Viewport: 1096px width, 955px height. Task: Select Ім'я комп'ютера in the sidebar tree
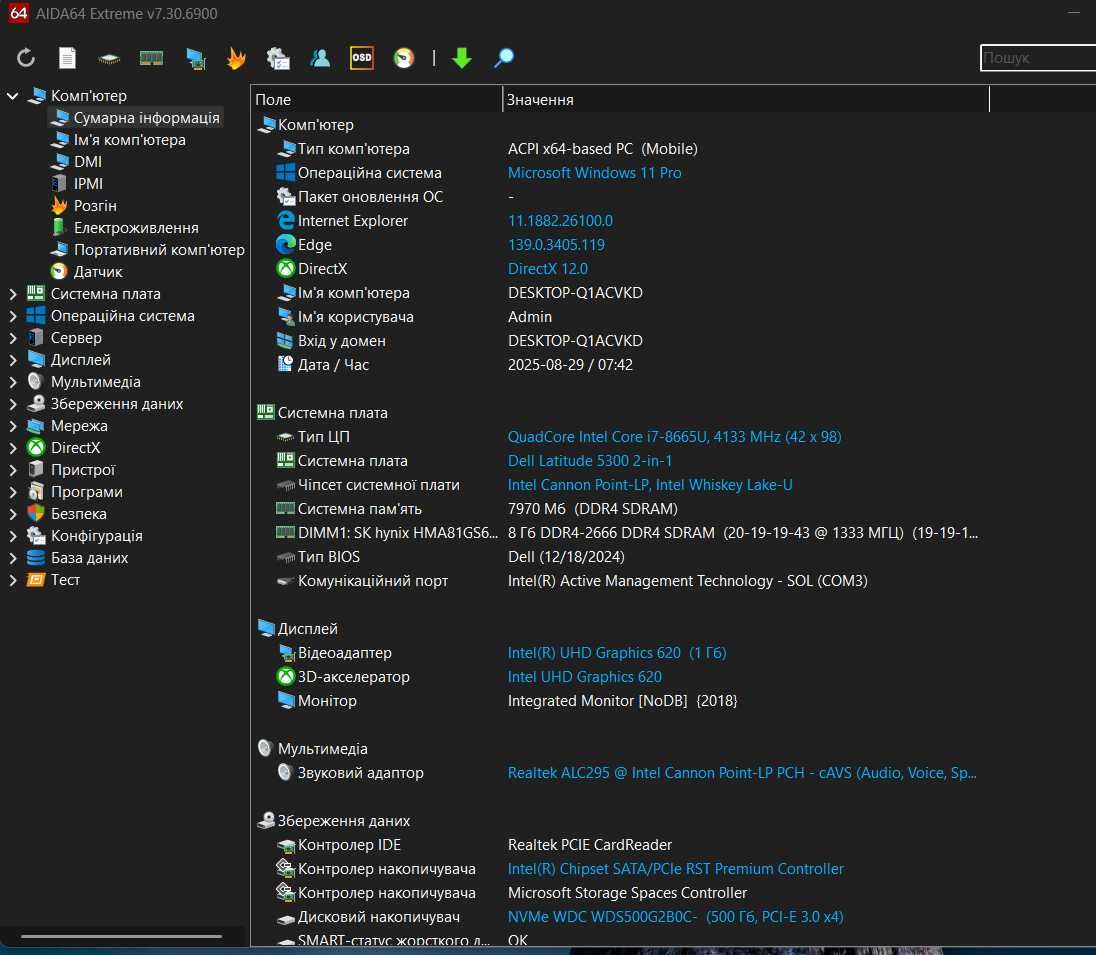point(129,140)
